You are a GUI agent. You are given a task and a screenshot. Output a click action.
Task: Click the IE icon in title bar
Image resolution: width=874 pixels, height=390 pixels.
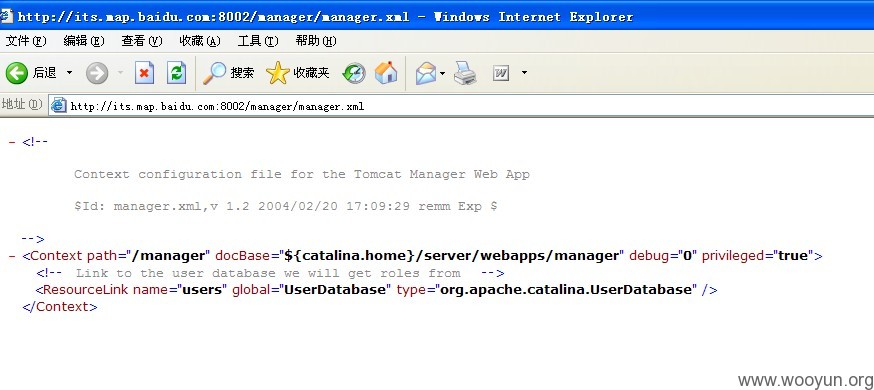[7, 17]
